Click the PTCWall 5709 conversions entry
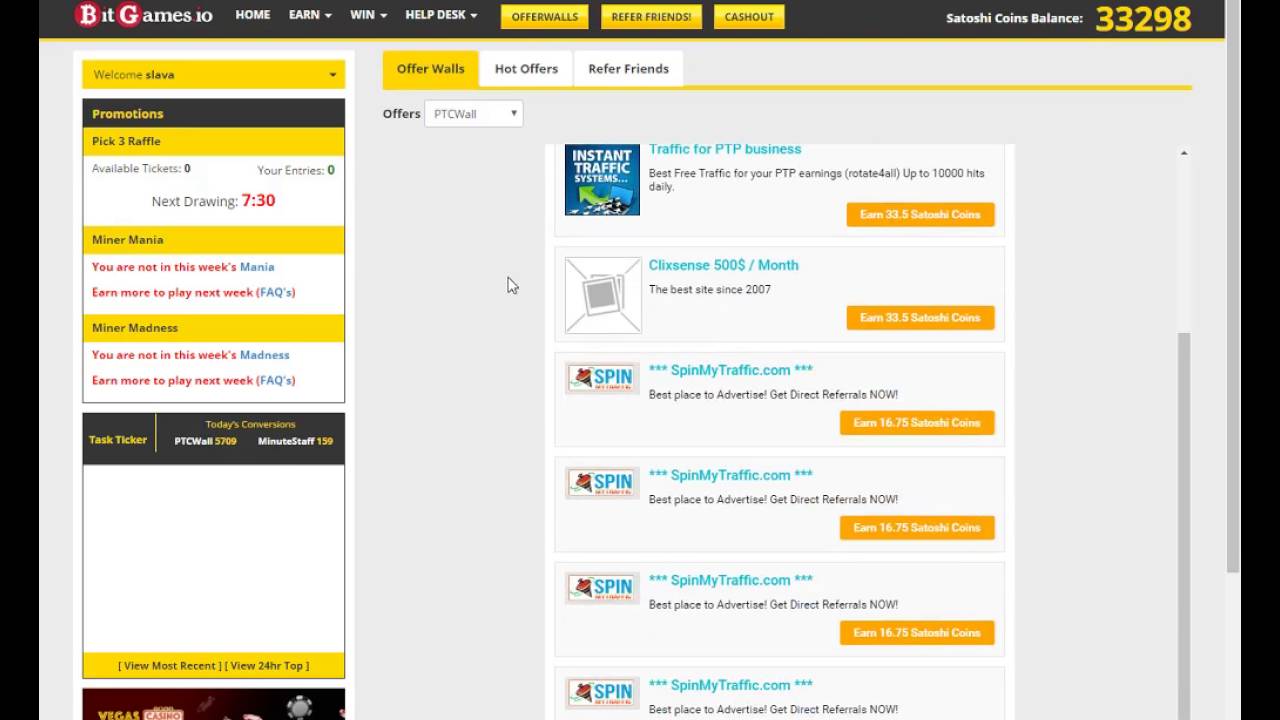Image resolution: width=1280 pixels, height=720 pixels. tap(205, 441)
